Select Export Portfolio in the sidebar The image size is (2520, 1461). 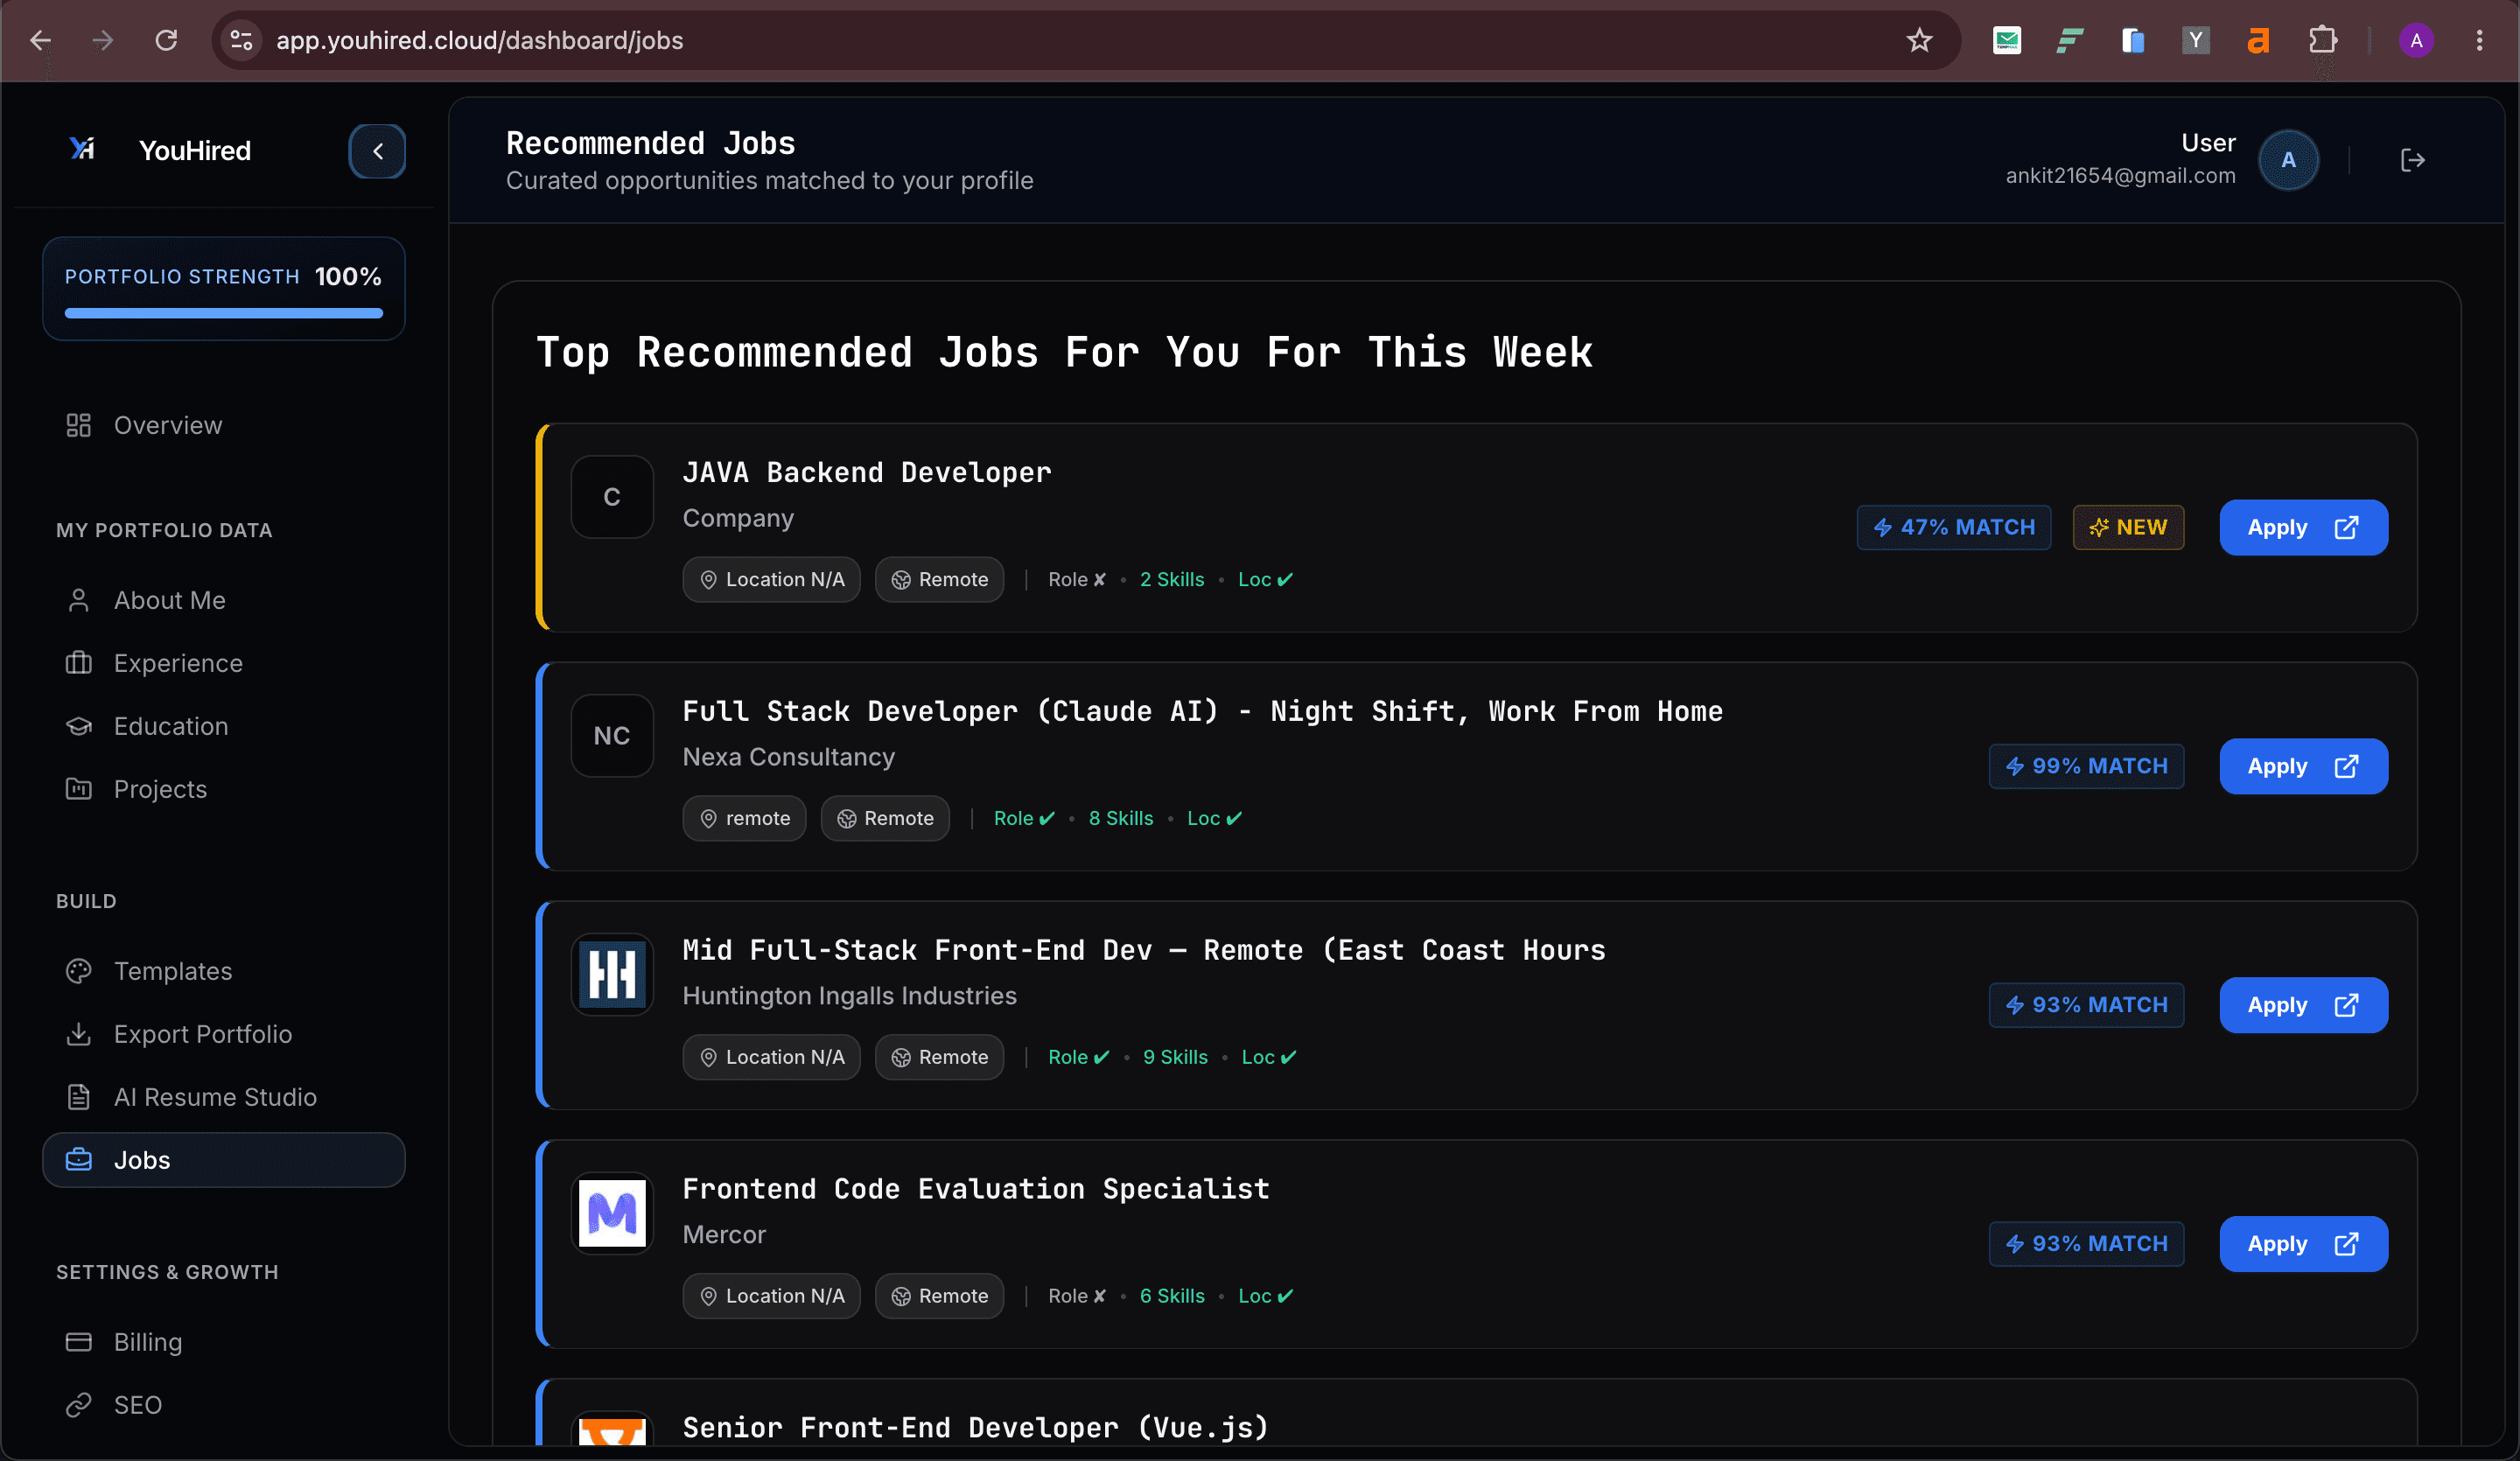point(224,1034)
